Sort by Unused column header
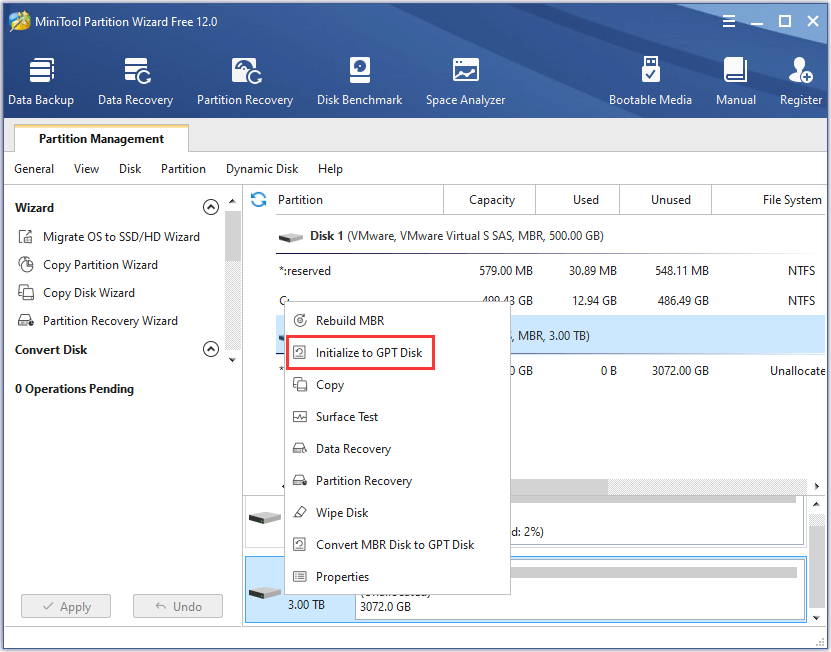The width and height of the screenshot is (831, 652). click(666, 200)
